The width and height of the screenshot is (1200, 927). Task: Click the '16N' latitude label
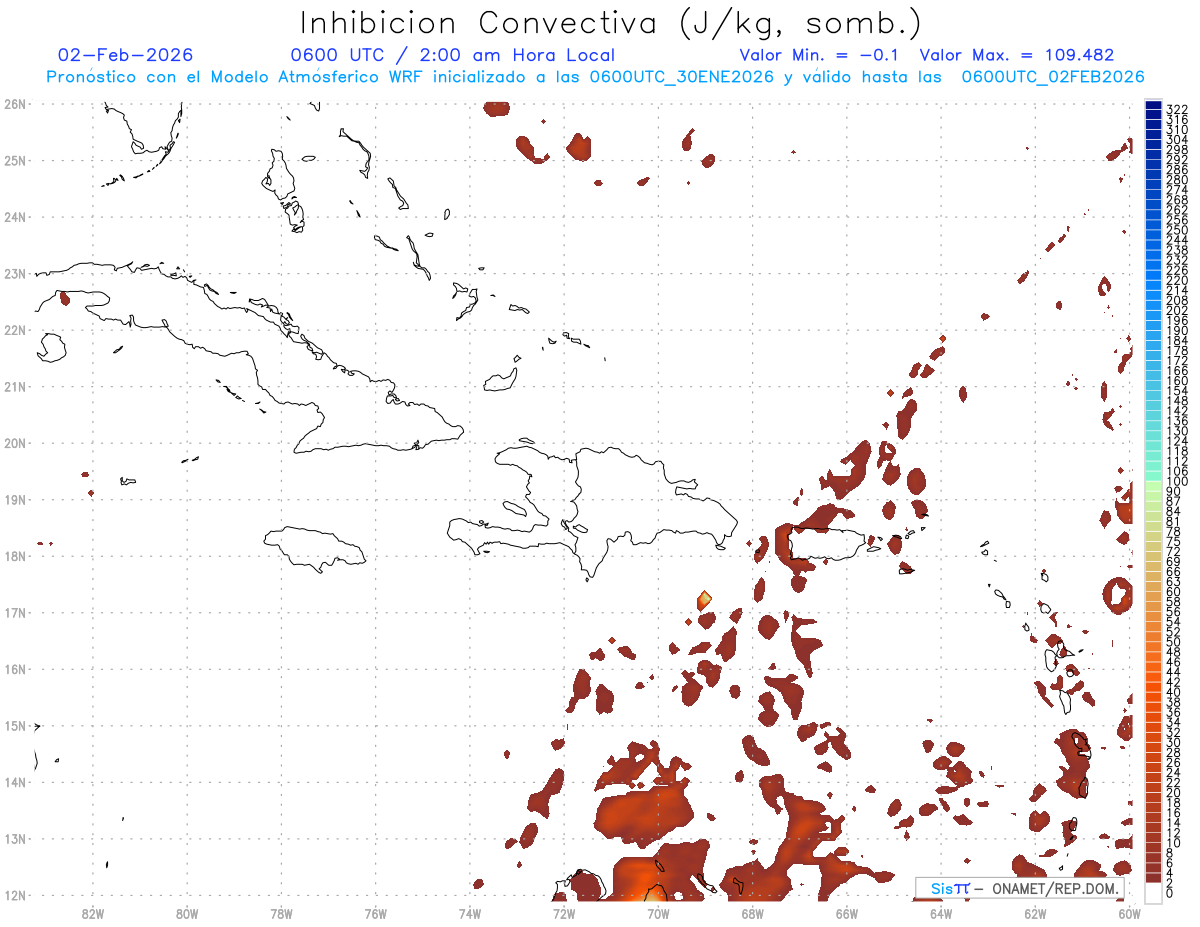pos(14,669)
